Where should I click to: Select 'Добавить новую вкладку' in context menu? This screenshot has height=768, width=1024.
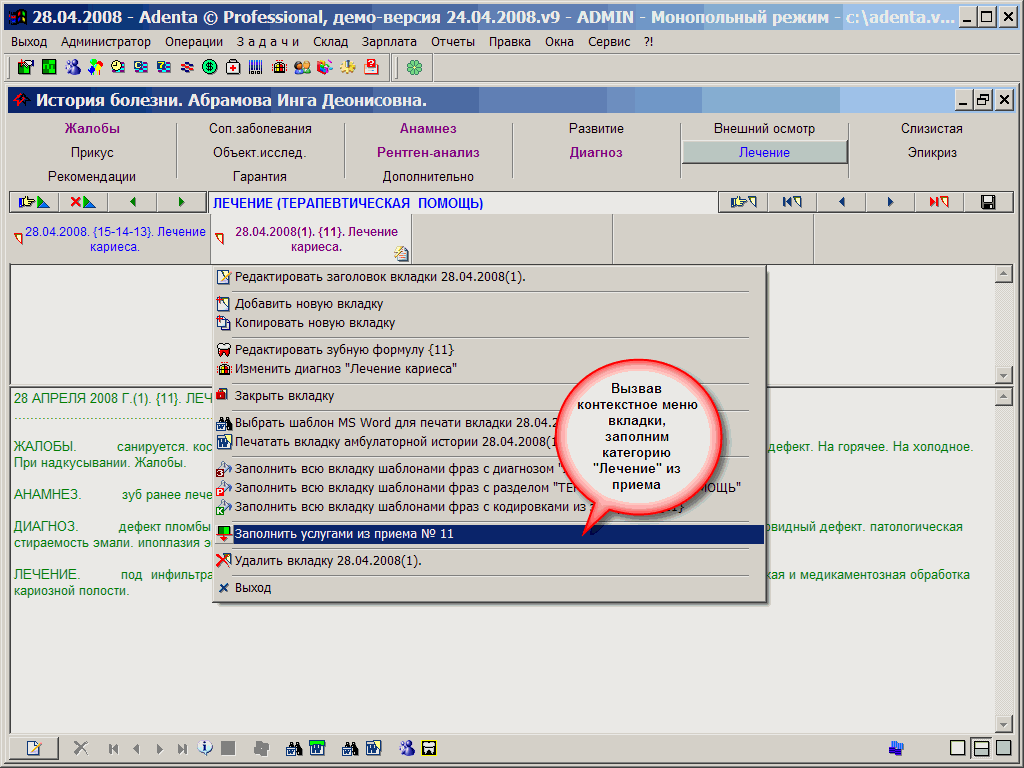(308, 303)
